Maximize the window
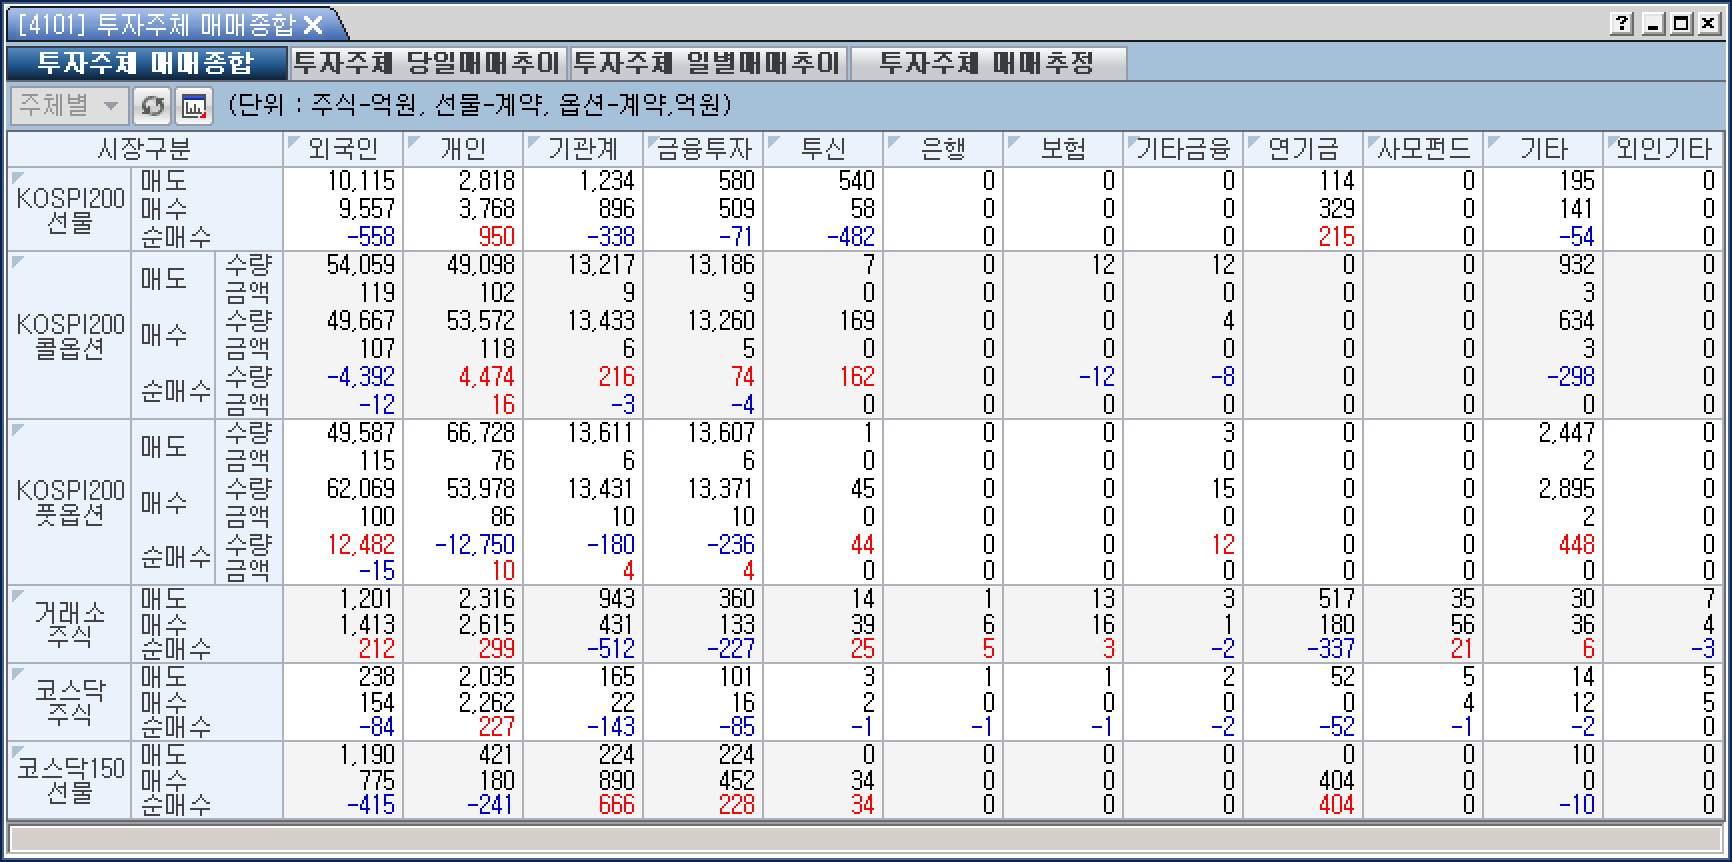The width and height of the screenshot is (1732, 862). (x=1682, y=24)
